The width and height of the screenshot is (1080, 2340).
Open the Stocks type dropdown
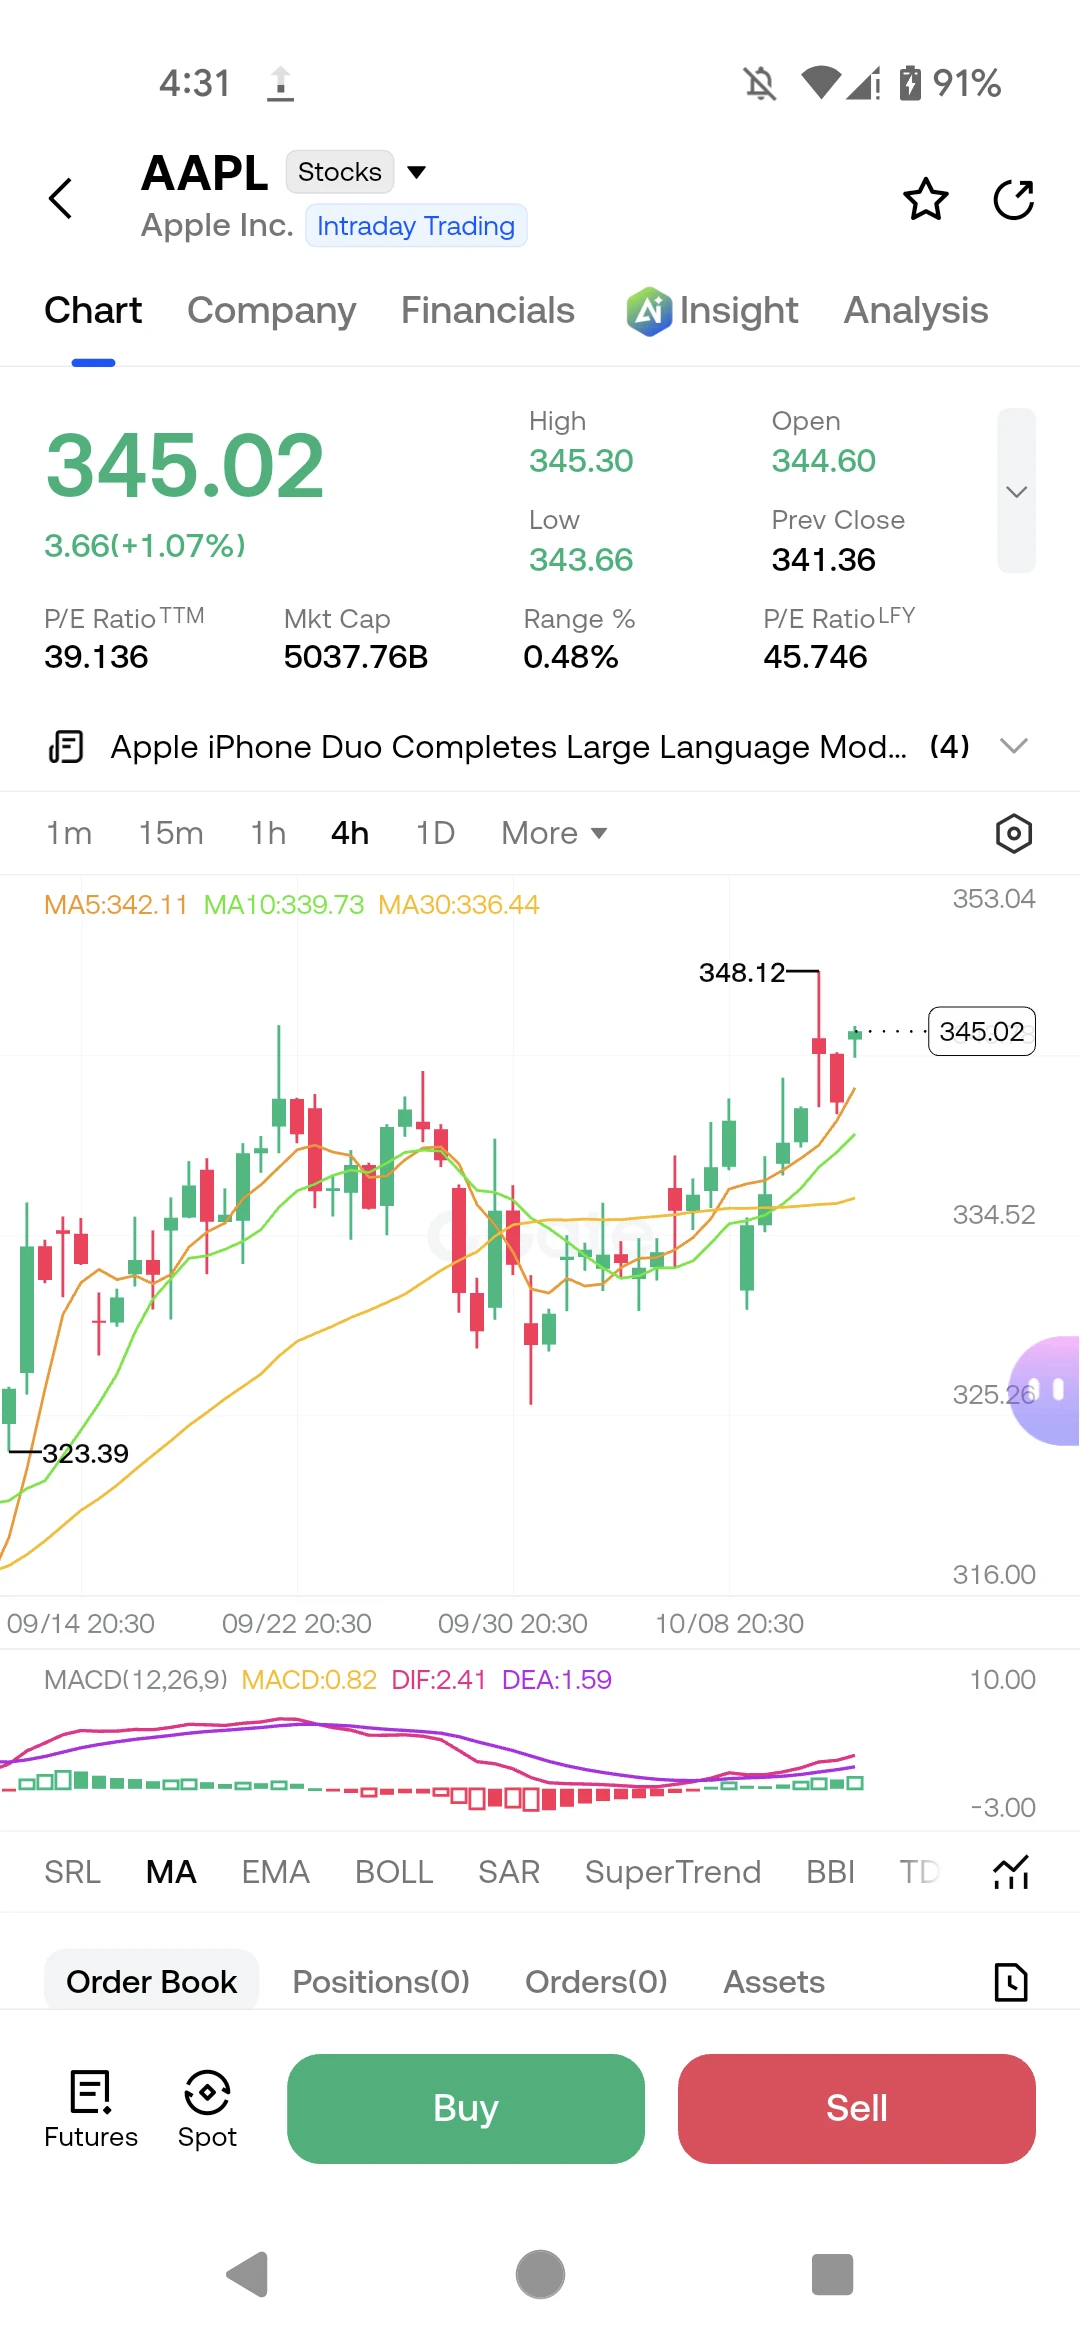tap(357, 172)
